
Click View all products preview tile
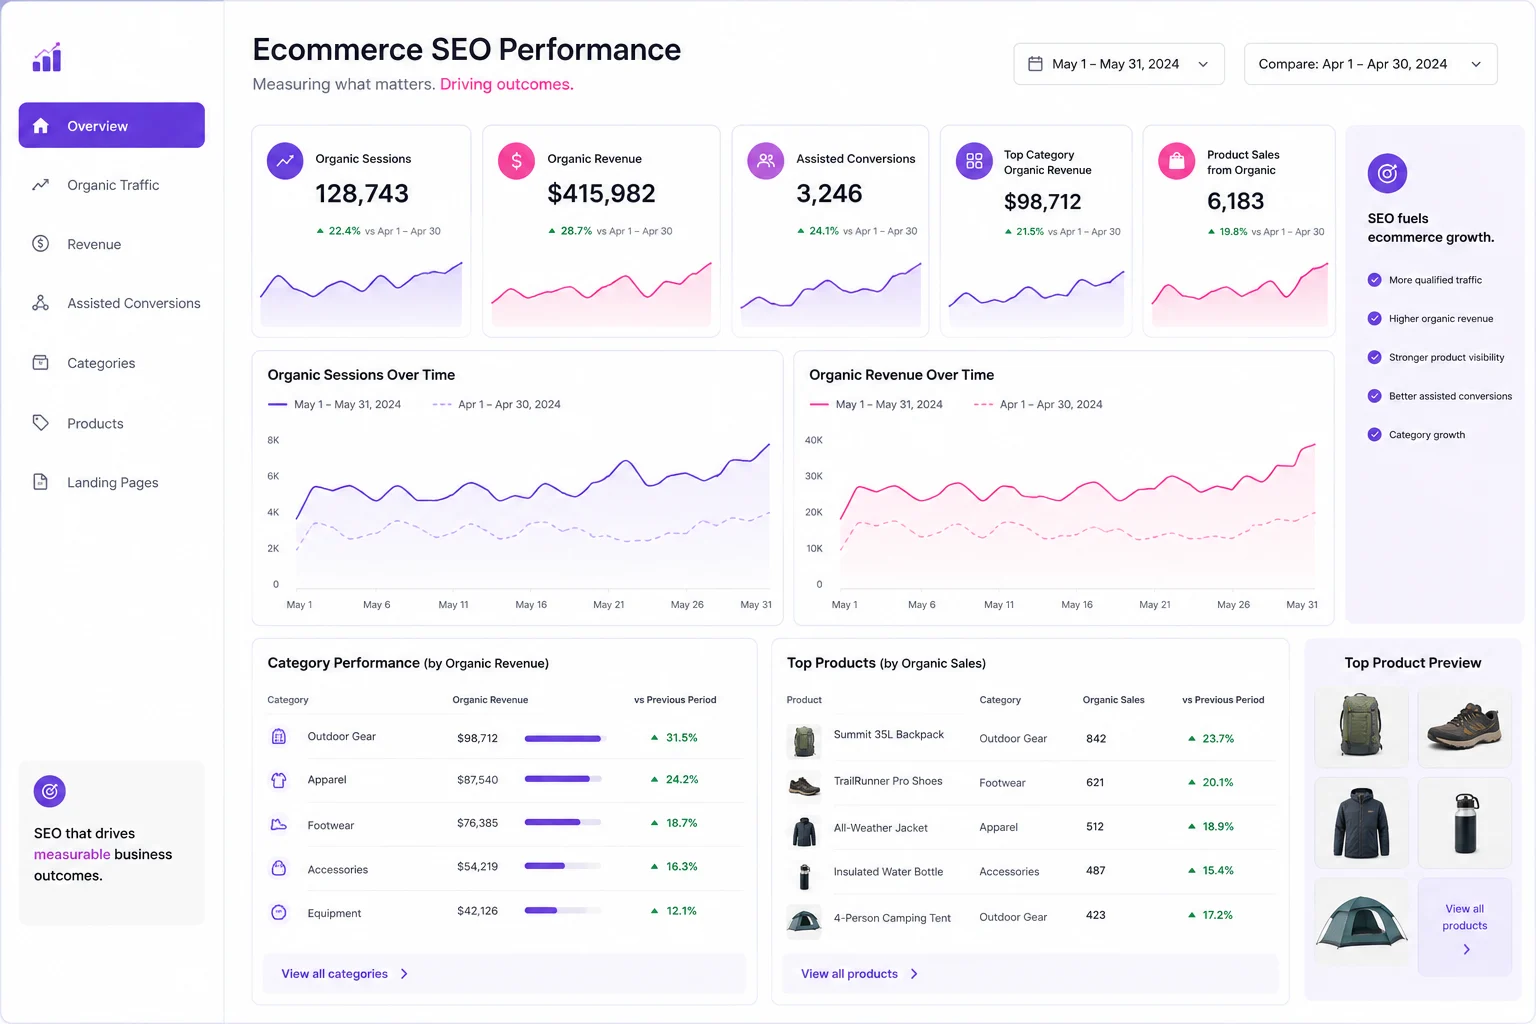pos(1465,927)
